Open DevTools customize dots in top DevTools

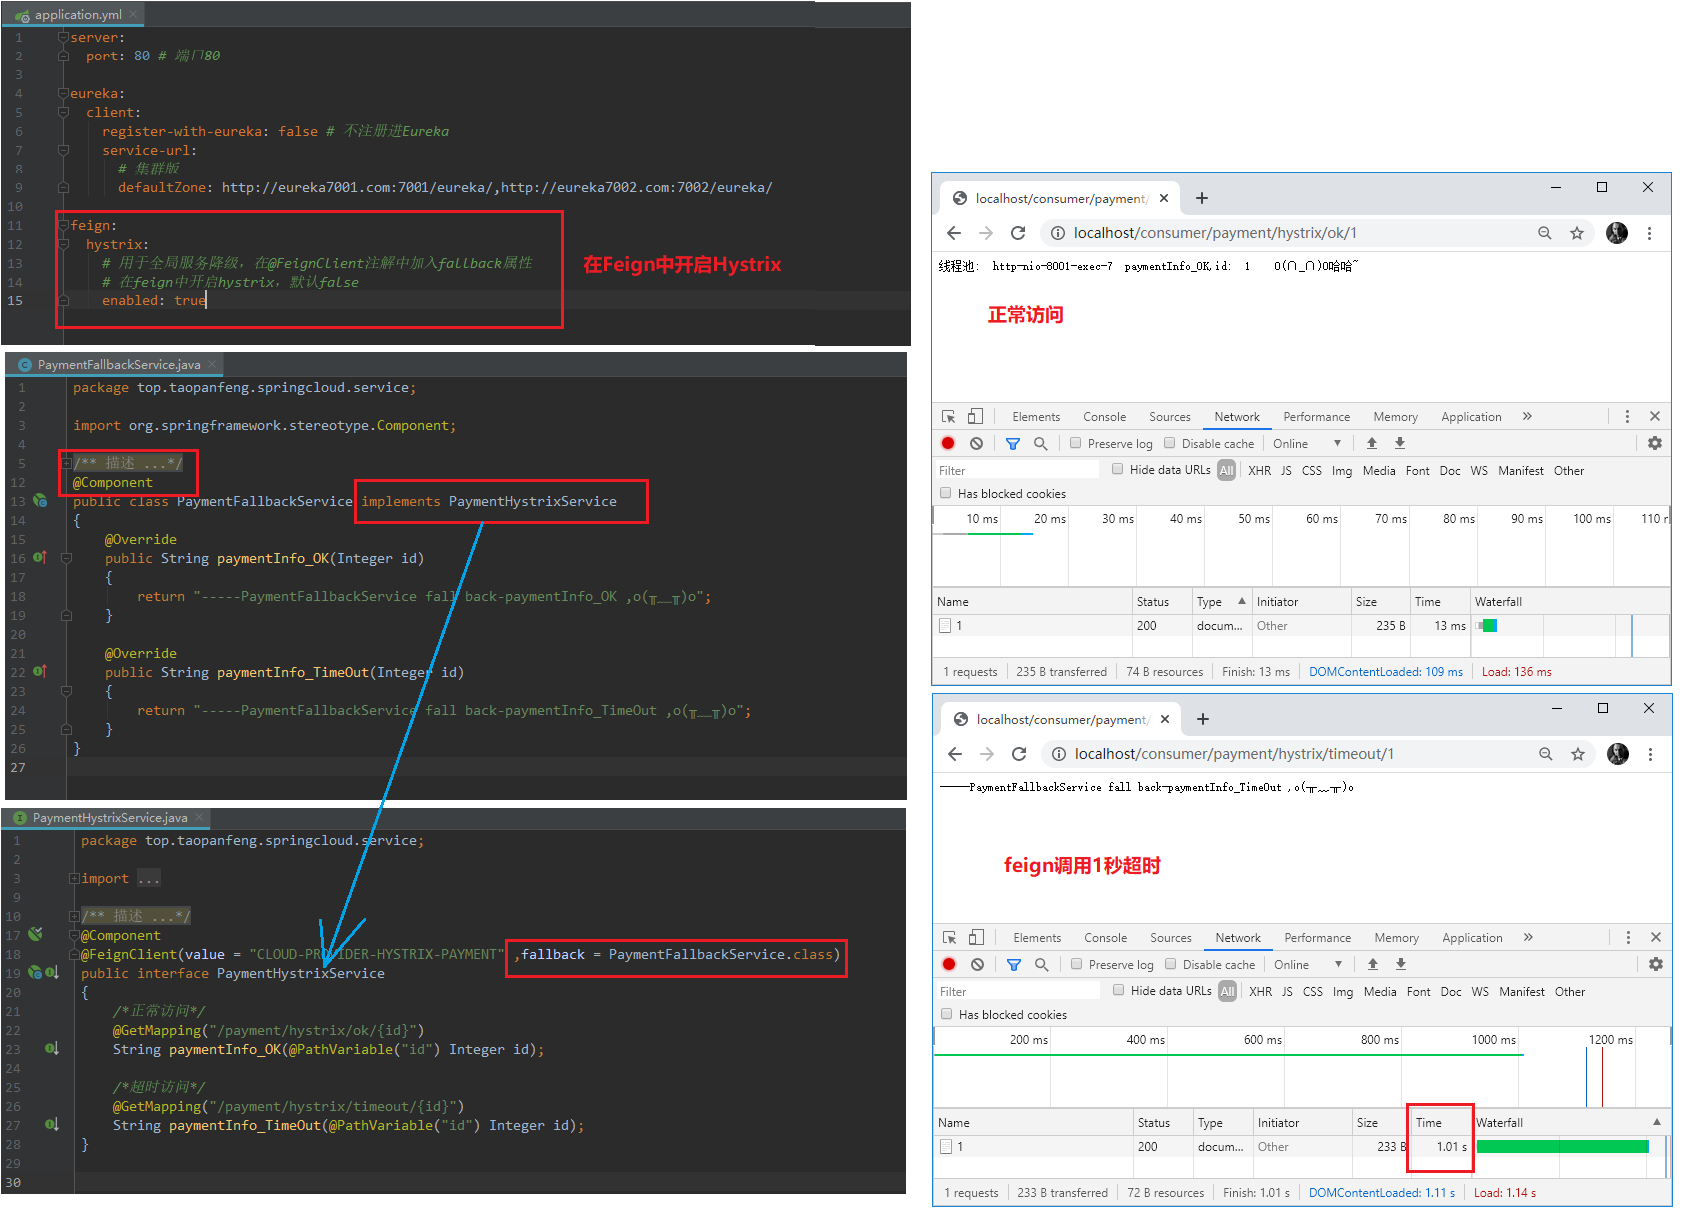click(1627, 416)
